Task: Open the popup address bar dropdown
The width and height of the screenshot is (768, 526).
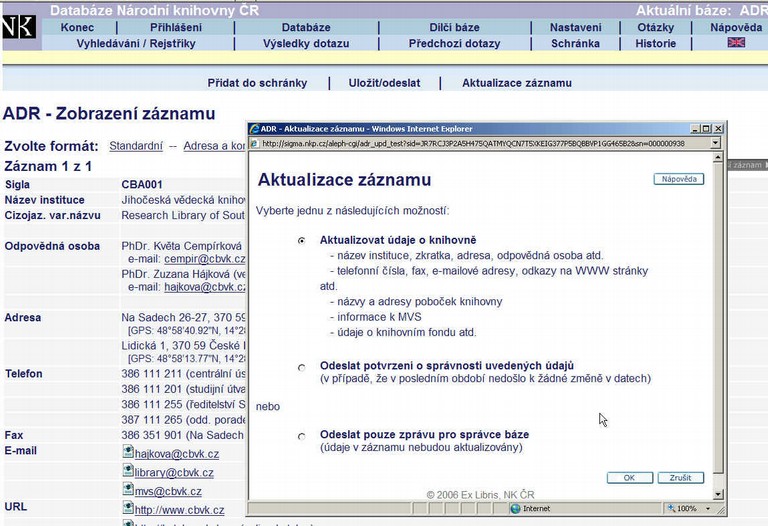Action: [716, 143]
